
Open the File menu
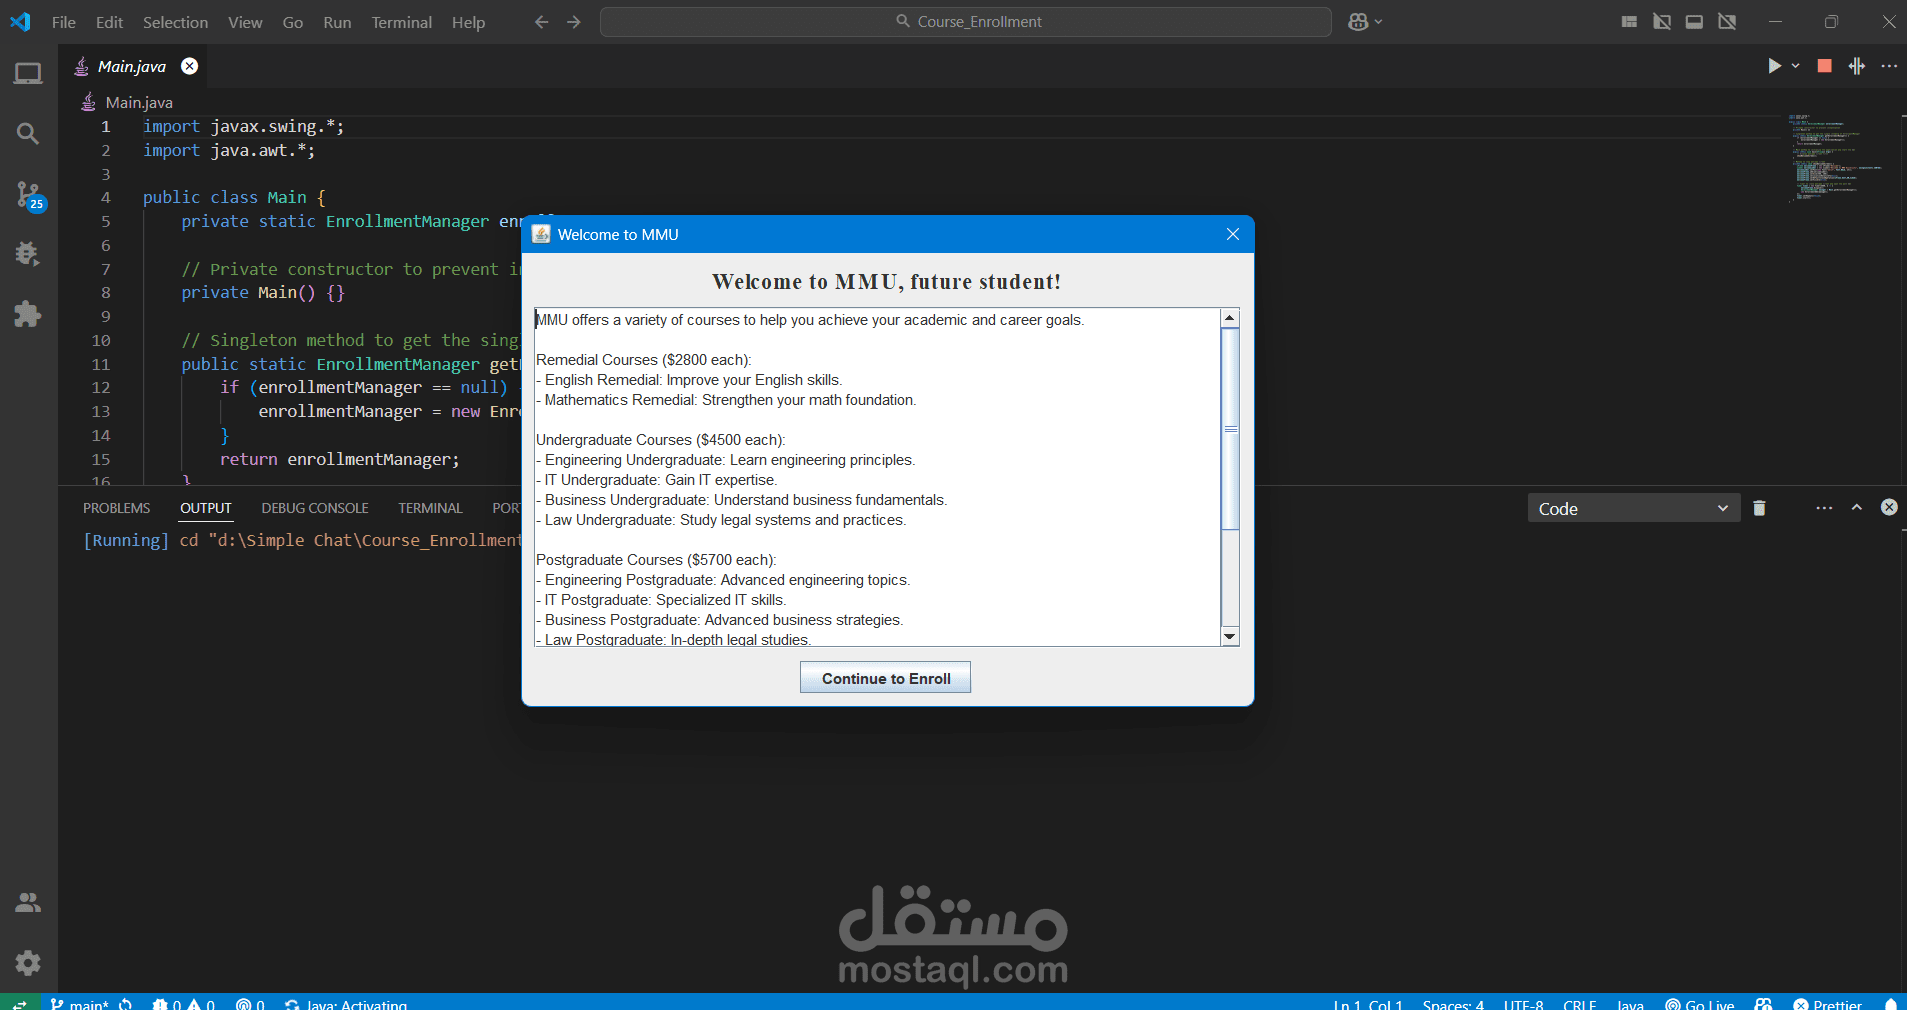(x=64, y=22)
